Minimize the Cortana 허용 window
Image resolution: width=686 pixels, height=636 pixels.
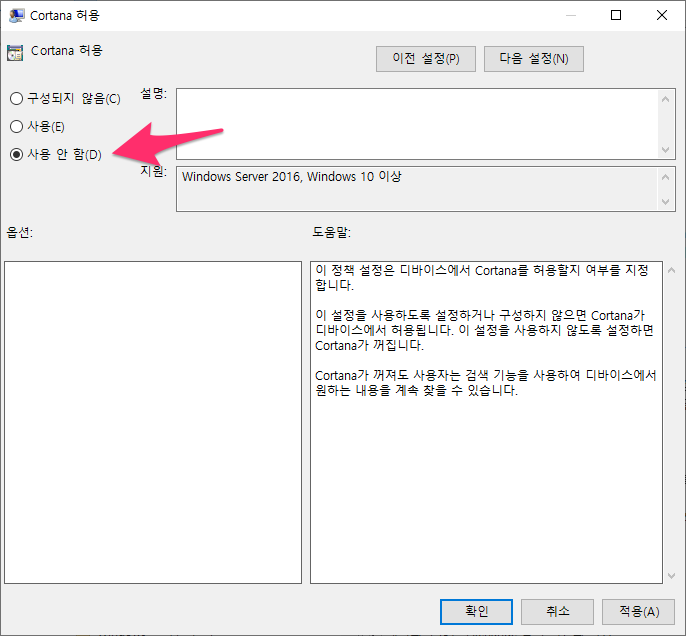click(x=570, y=15)
